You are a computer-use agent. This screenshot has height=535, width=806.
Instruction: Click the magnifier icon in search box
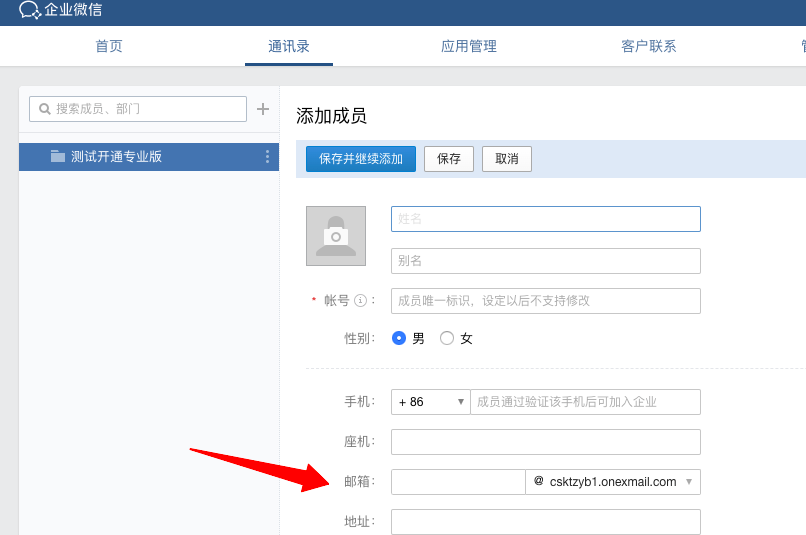pyautogui.click(x=45, y=109)
